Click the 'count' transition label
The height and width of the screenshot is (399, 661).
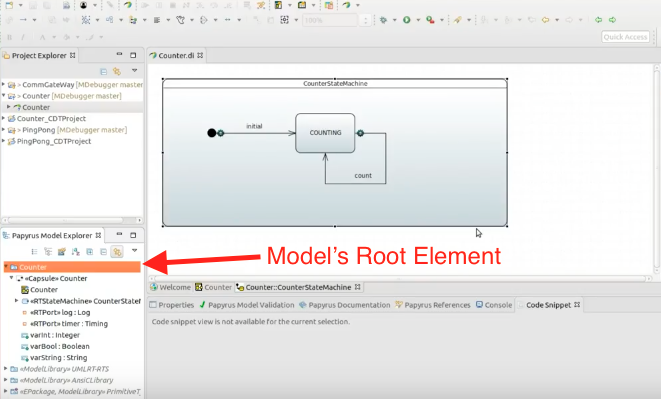pos(363,175)
